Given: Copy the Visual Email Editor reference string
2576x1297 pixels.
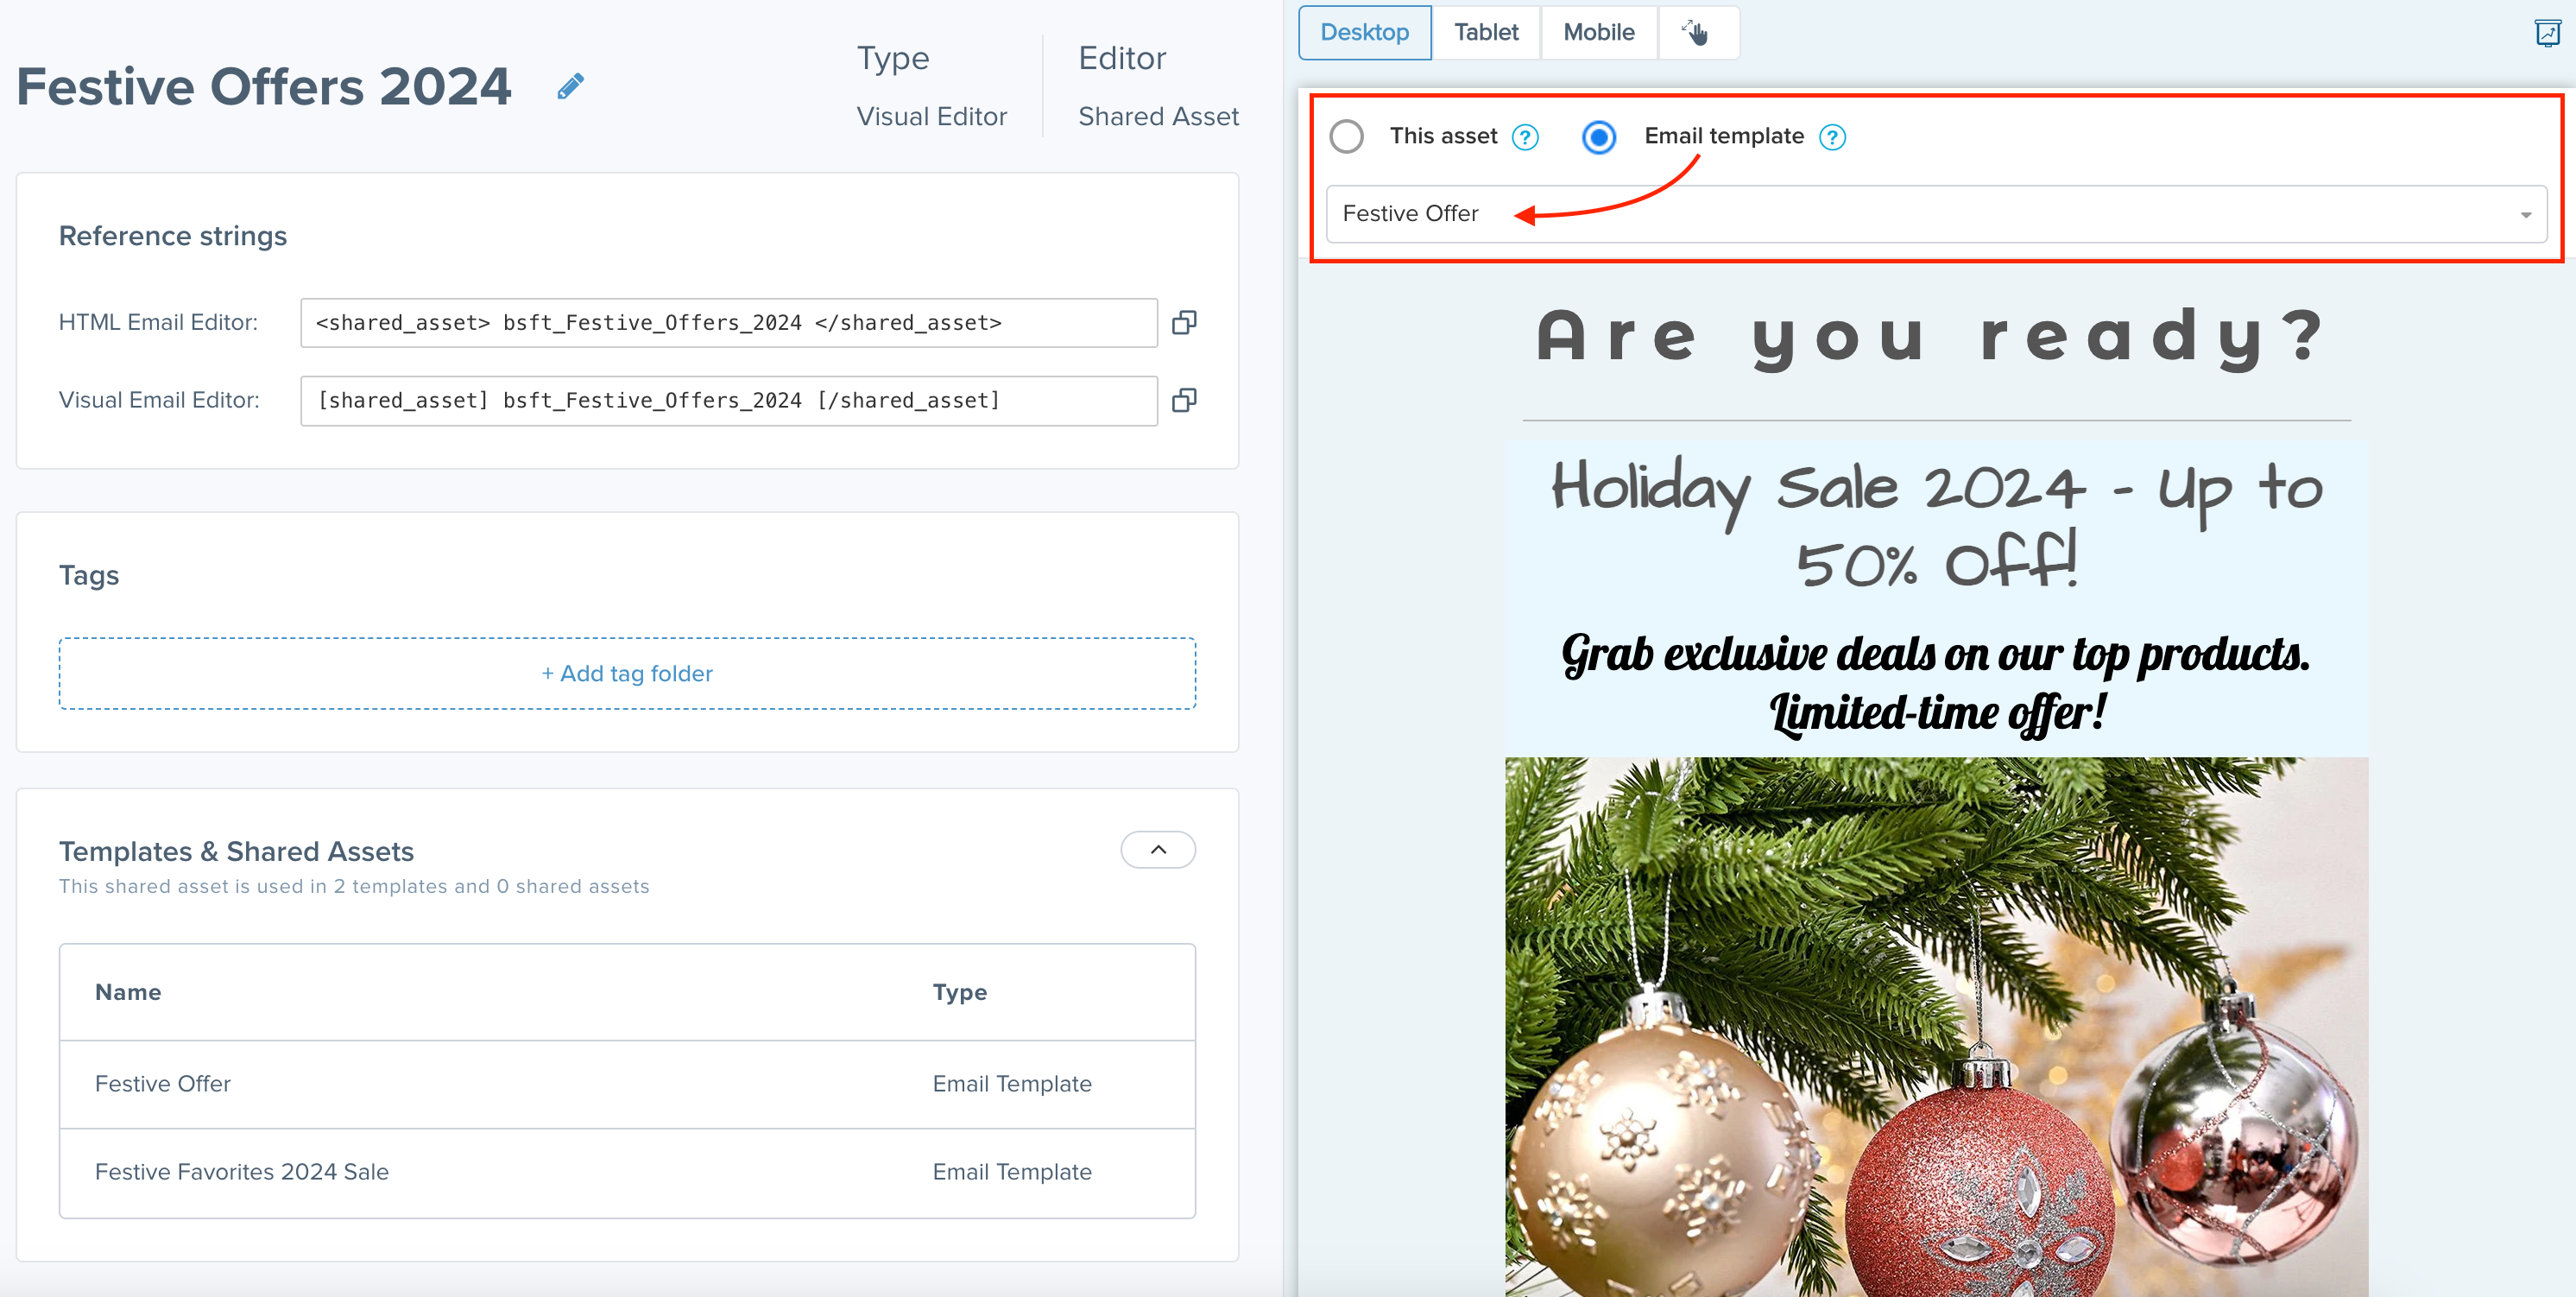Looking at the screenshot, I should click(x=1184, y=400).
